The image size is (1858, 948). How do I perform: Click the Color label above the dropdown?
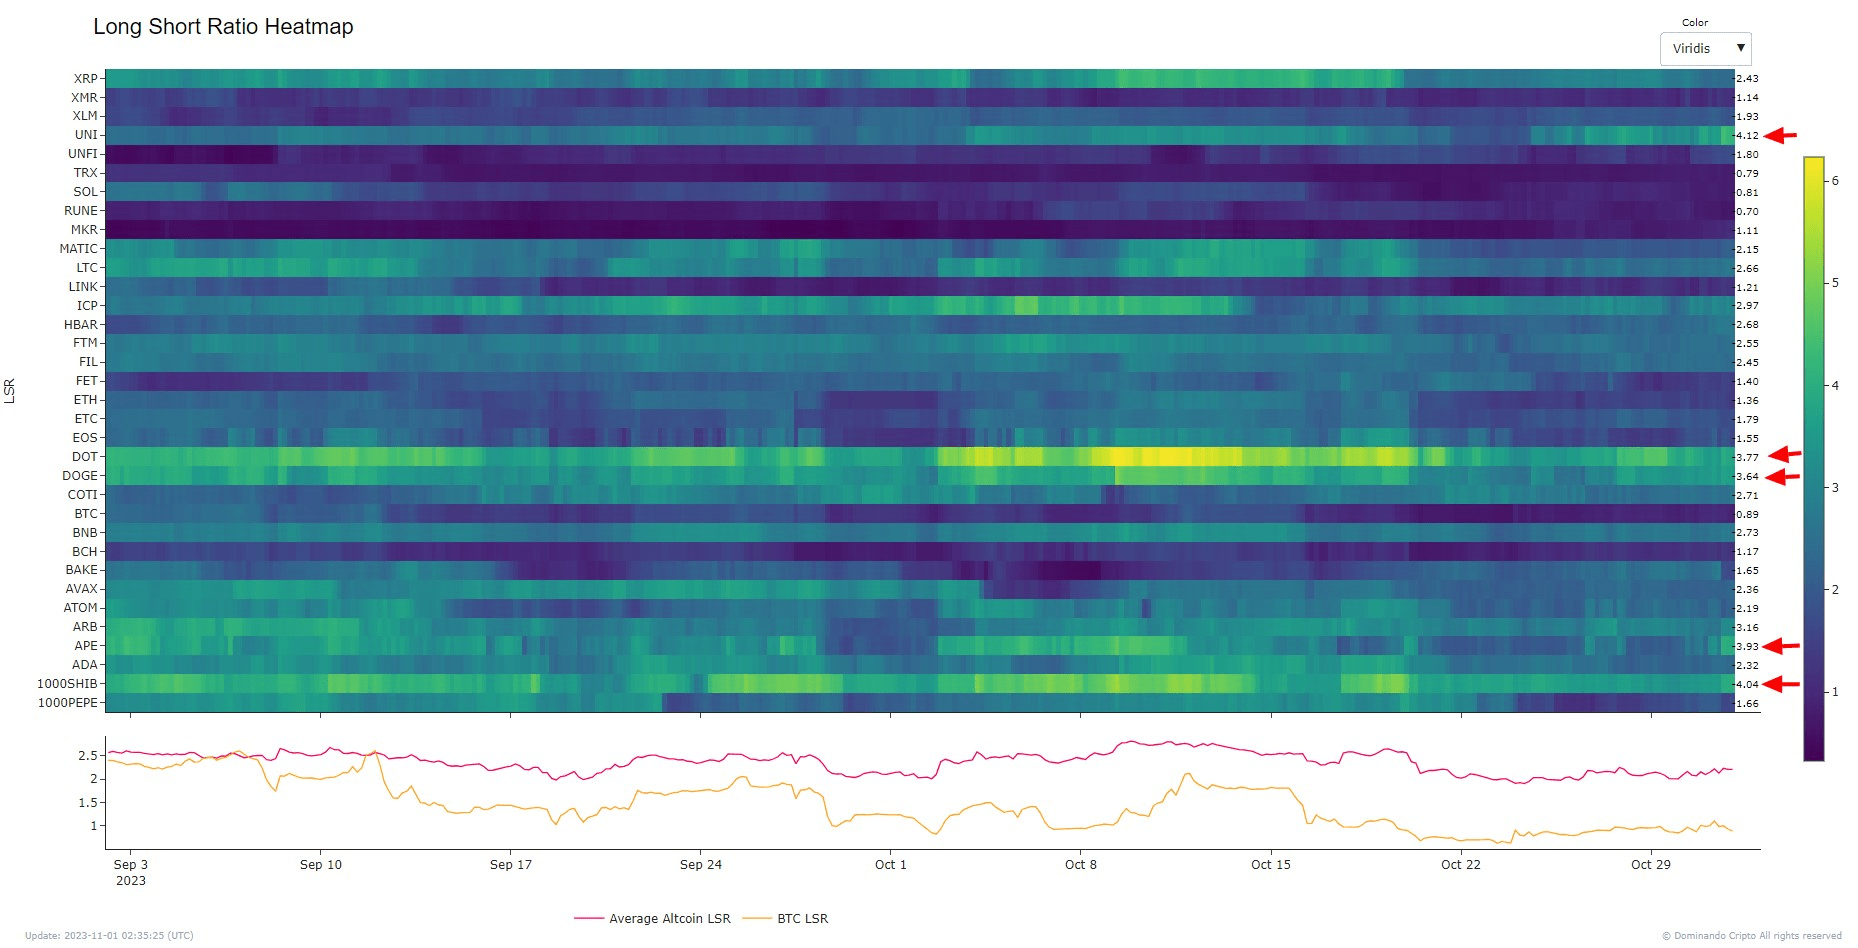tap(1694, 22)
